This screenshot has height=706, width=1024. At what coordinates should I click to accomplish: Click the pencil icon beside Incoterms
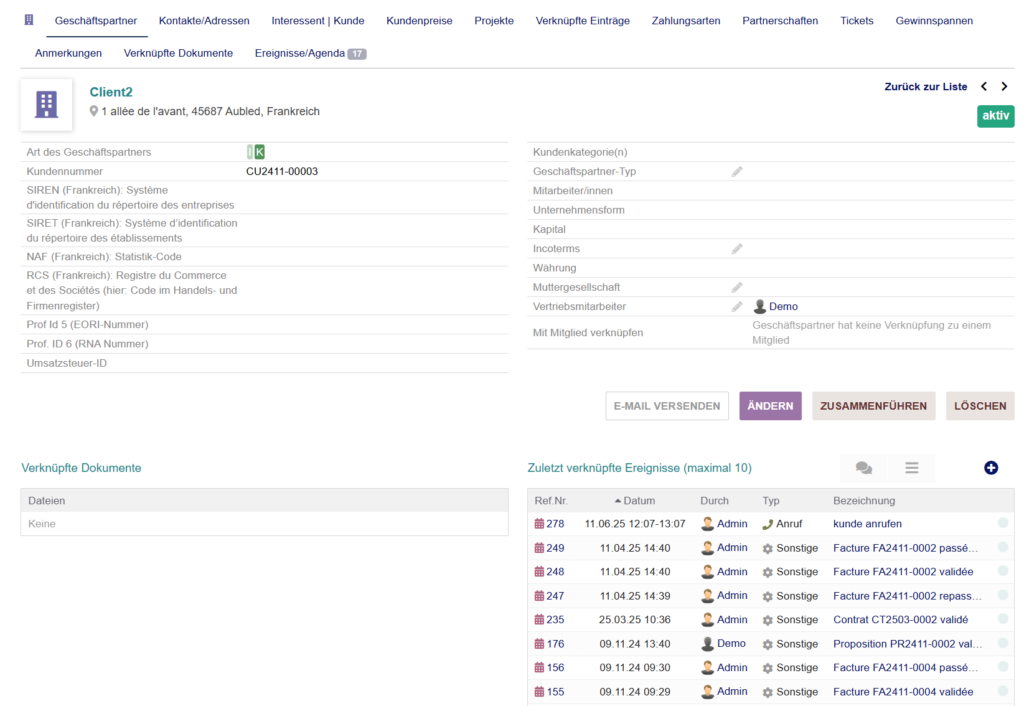click(x=737, y=249)
